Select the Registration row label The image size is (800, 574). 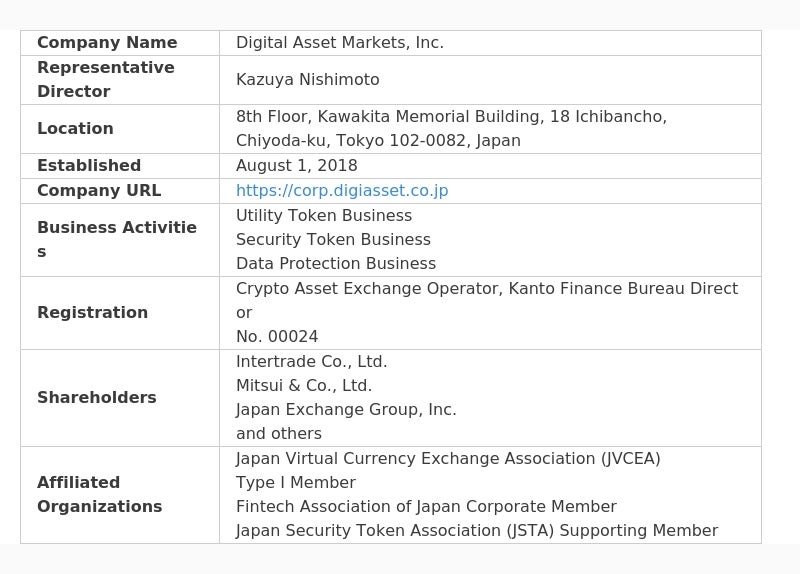pos(92,312)
